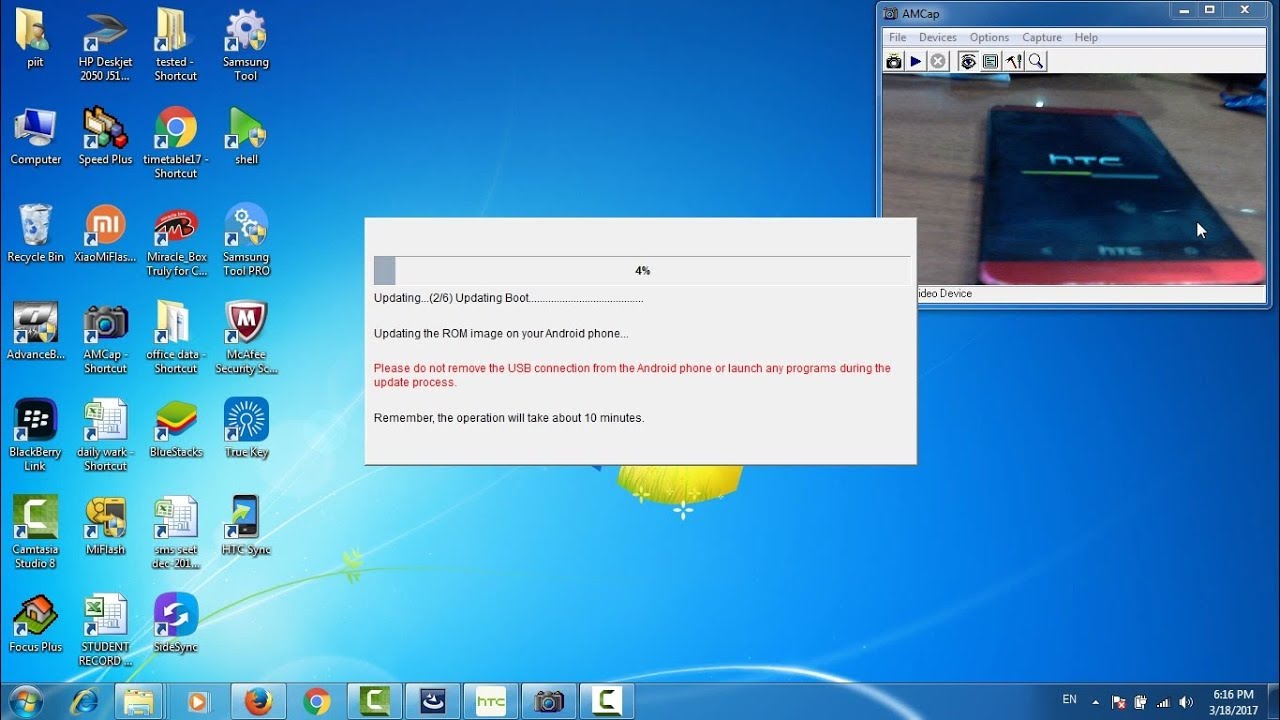This screenshot has height=720, width=1280.
Task: Switch to AMCap camera taskbar button
Action: [549, 702]
